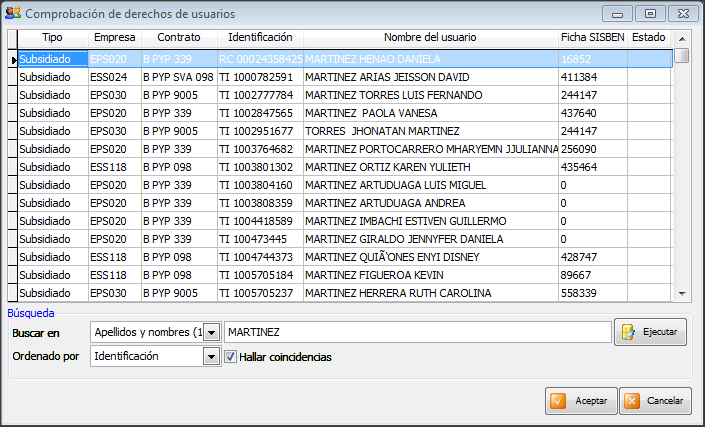This screenshot has width=705, height=427.
Task: Open the Buscar en dropdown
Action: (211, 333)
